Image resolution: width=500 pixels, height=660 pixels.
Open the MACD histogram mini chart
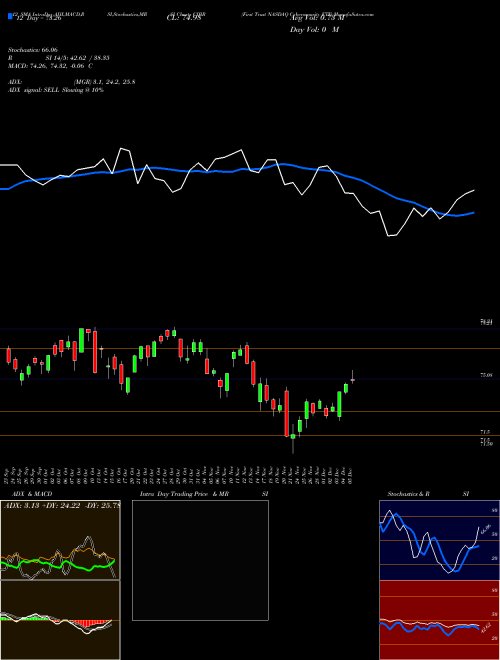coord(60,620)
